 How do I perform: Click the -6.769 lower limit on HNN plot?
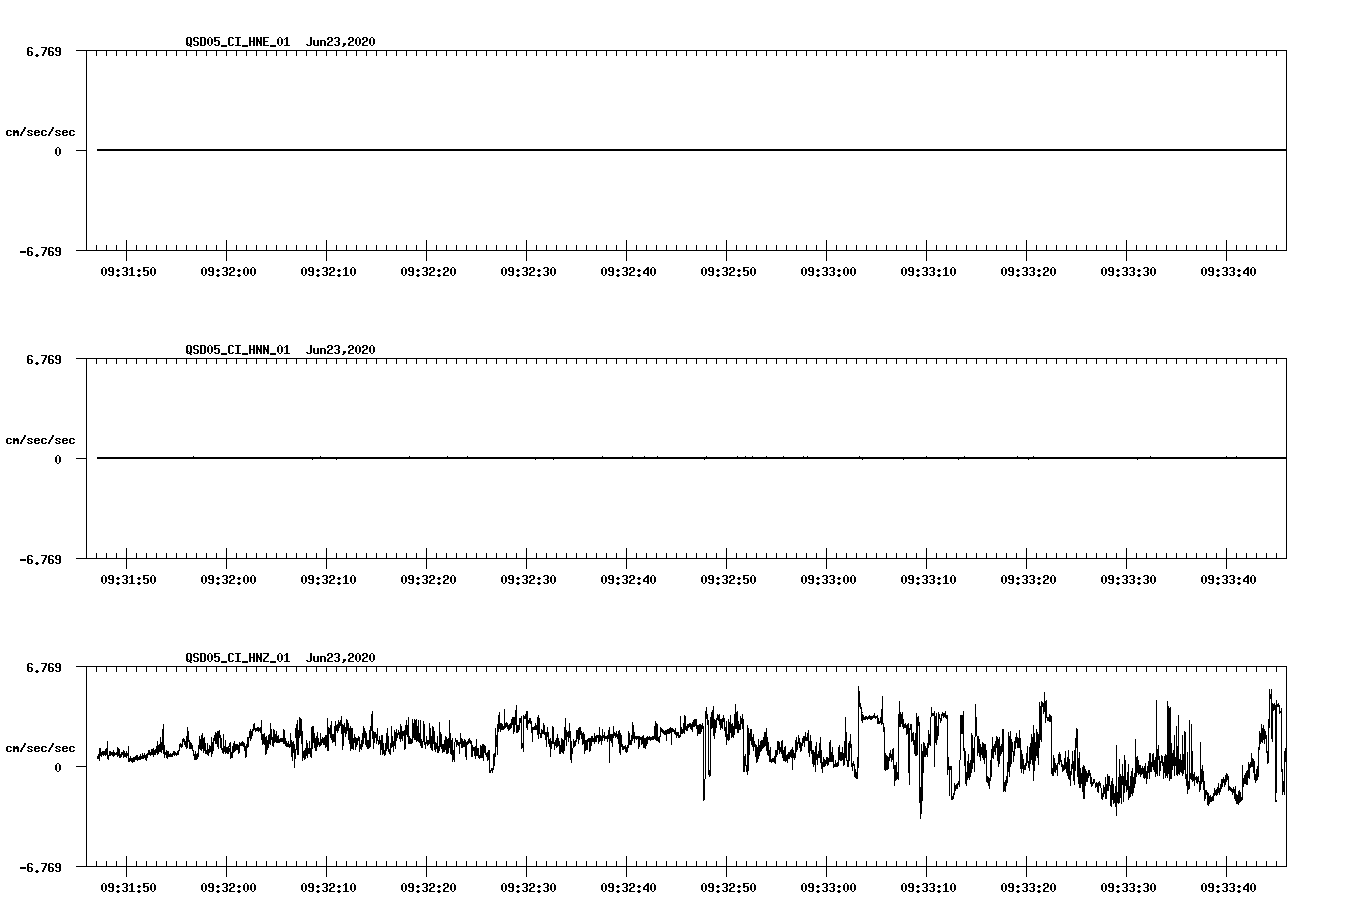tap(40, 560)
